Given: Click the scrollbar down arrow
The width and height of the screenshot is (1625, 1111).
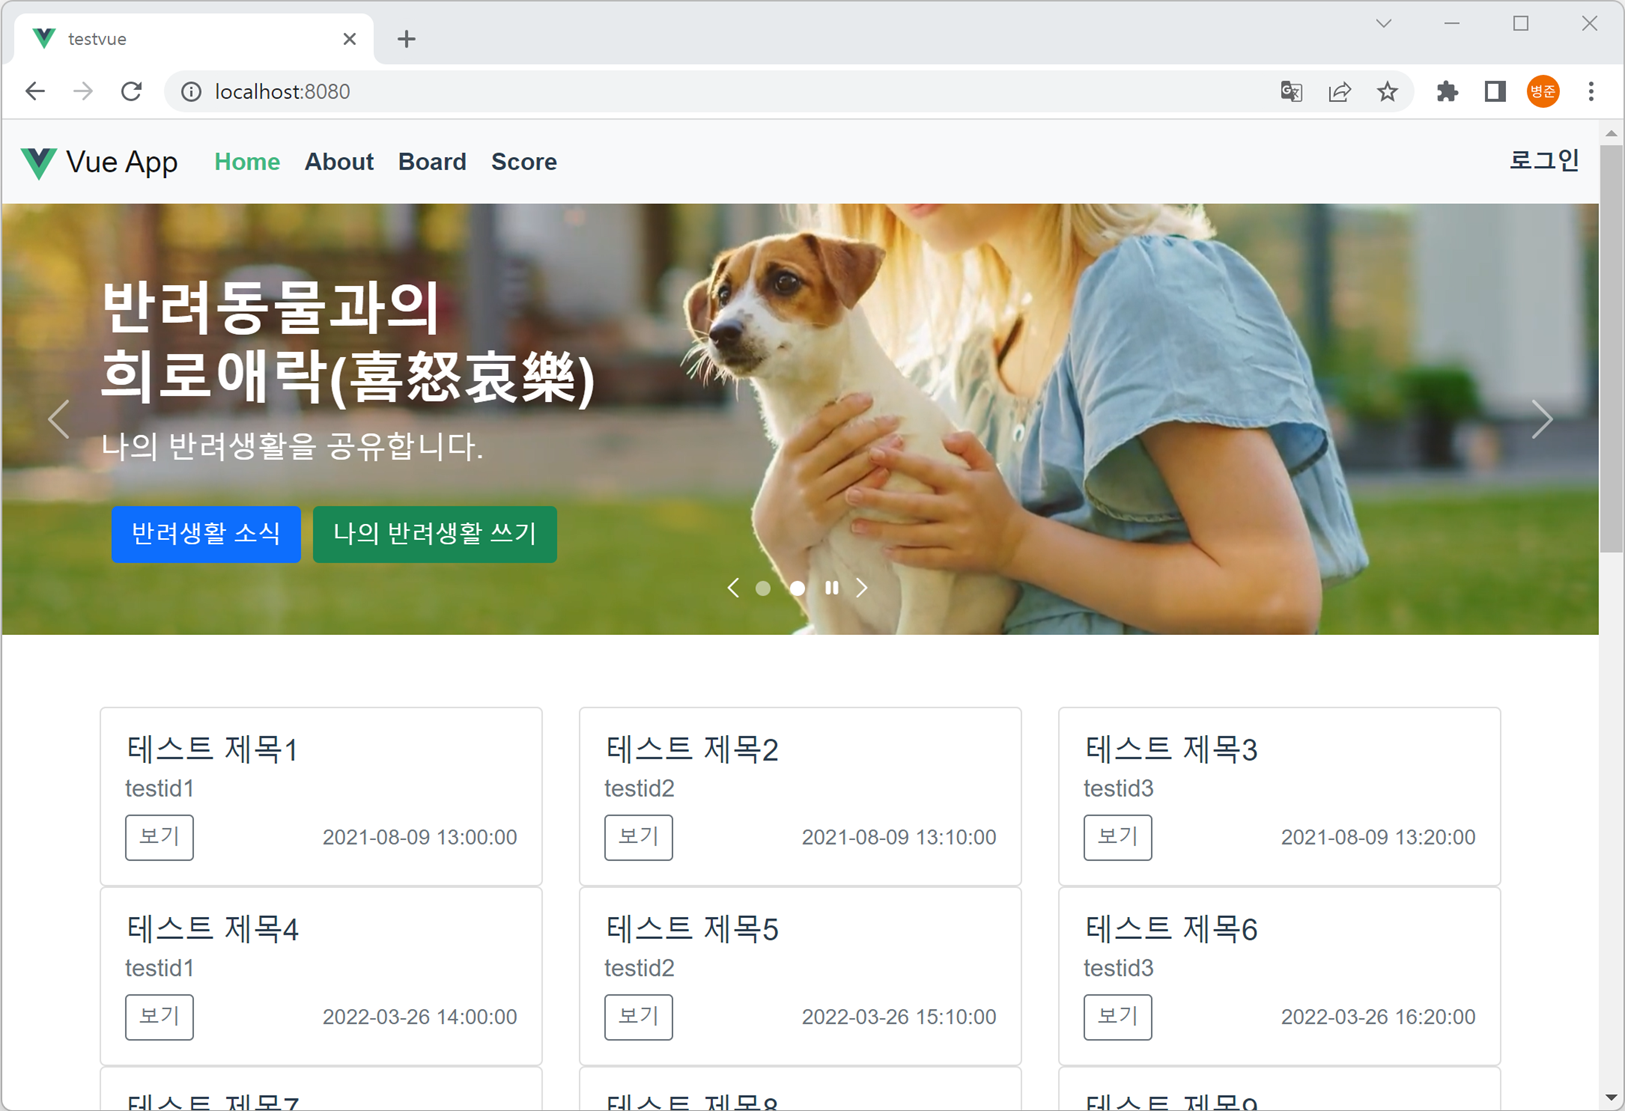Looking at the screenshot, I should tap(1611, 1098).
